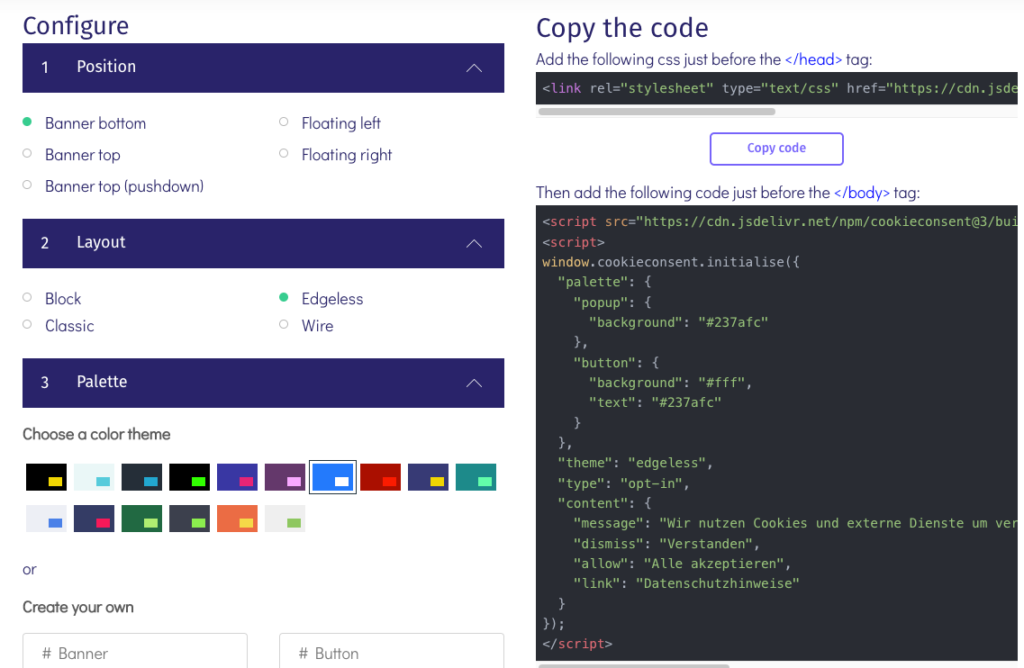1024x668 pixels.
Task: Click the popup "background": "#237afc" line
Action: 679,323
